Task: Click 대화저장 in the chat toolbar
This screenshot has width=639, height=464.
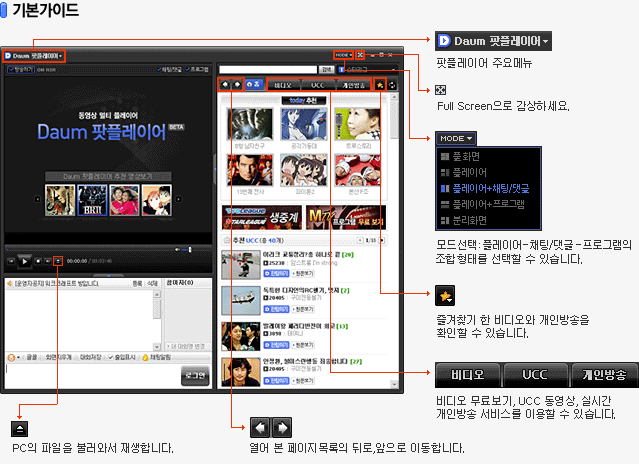Action: (x=90, y=357)
